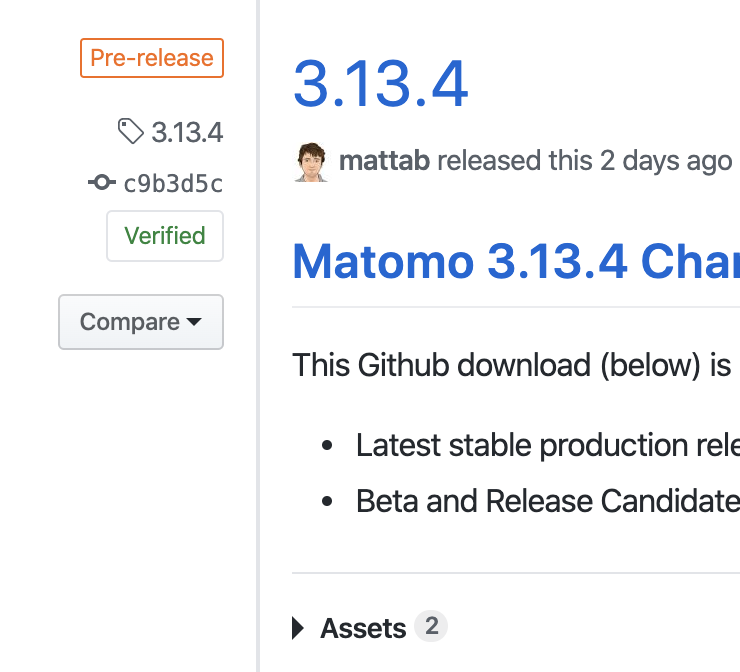The width and height of the screenshot is (740, 672).
Task: Click the 'released this 2 days ago' text
Action: [x=585, y=161]
